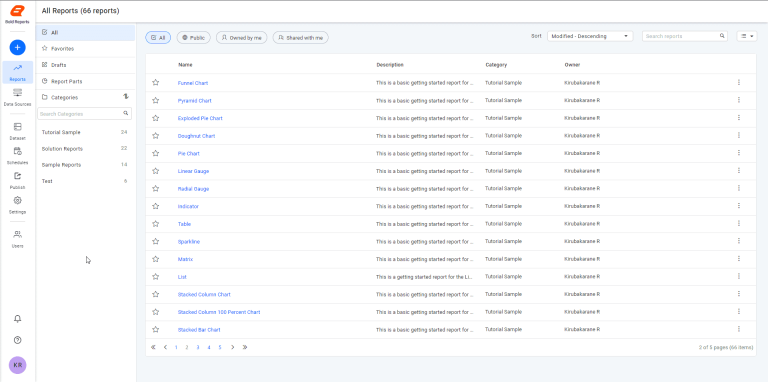768x382 pixels.
Task: Select All in the left panel
Action: [85, 33]
